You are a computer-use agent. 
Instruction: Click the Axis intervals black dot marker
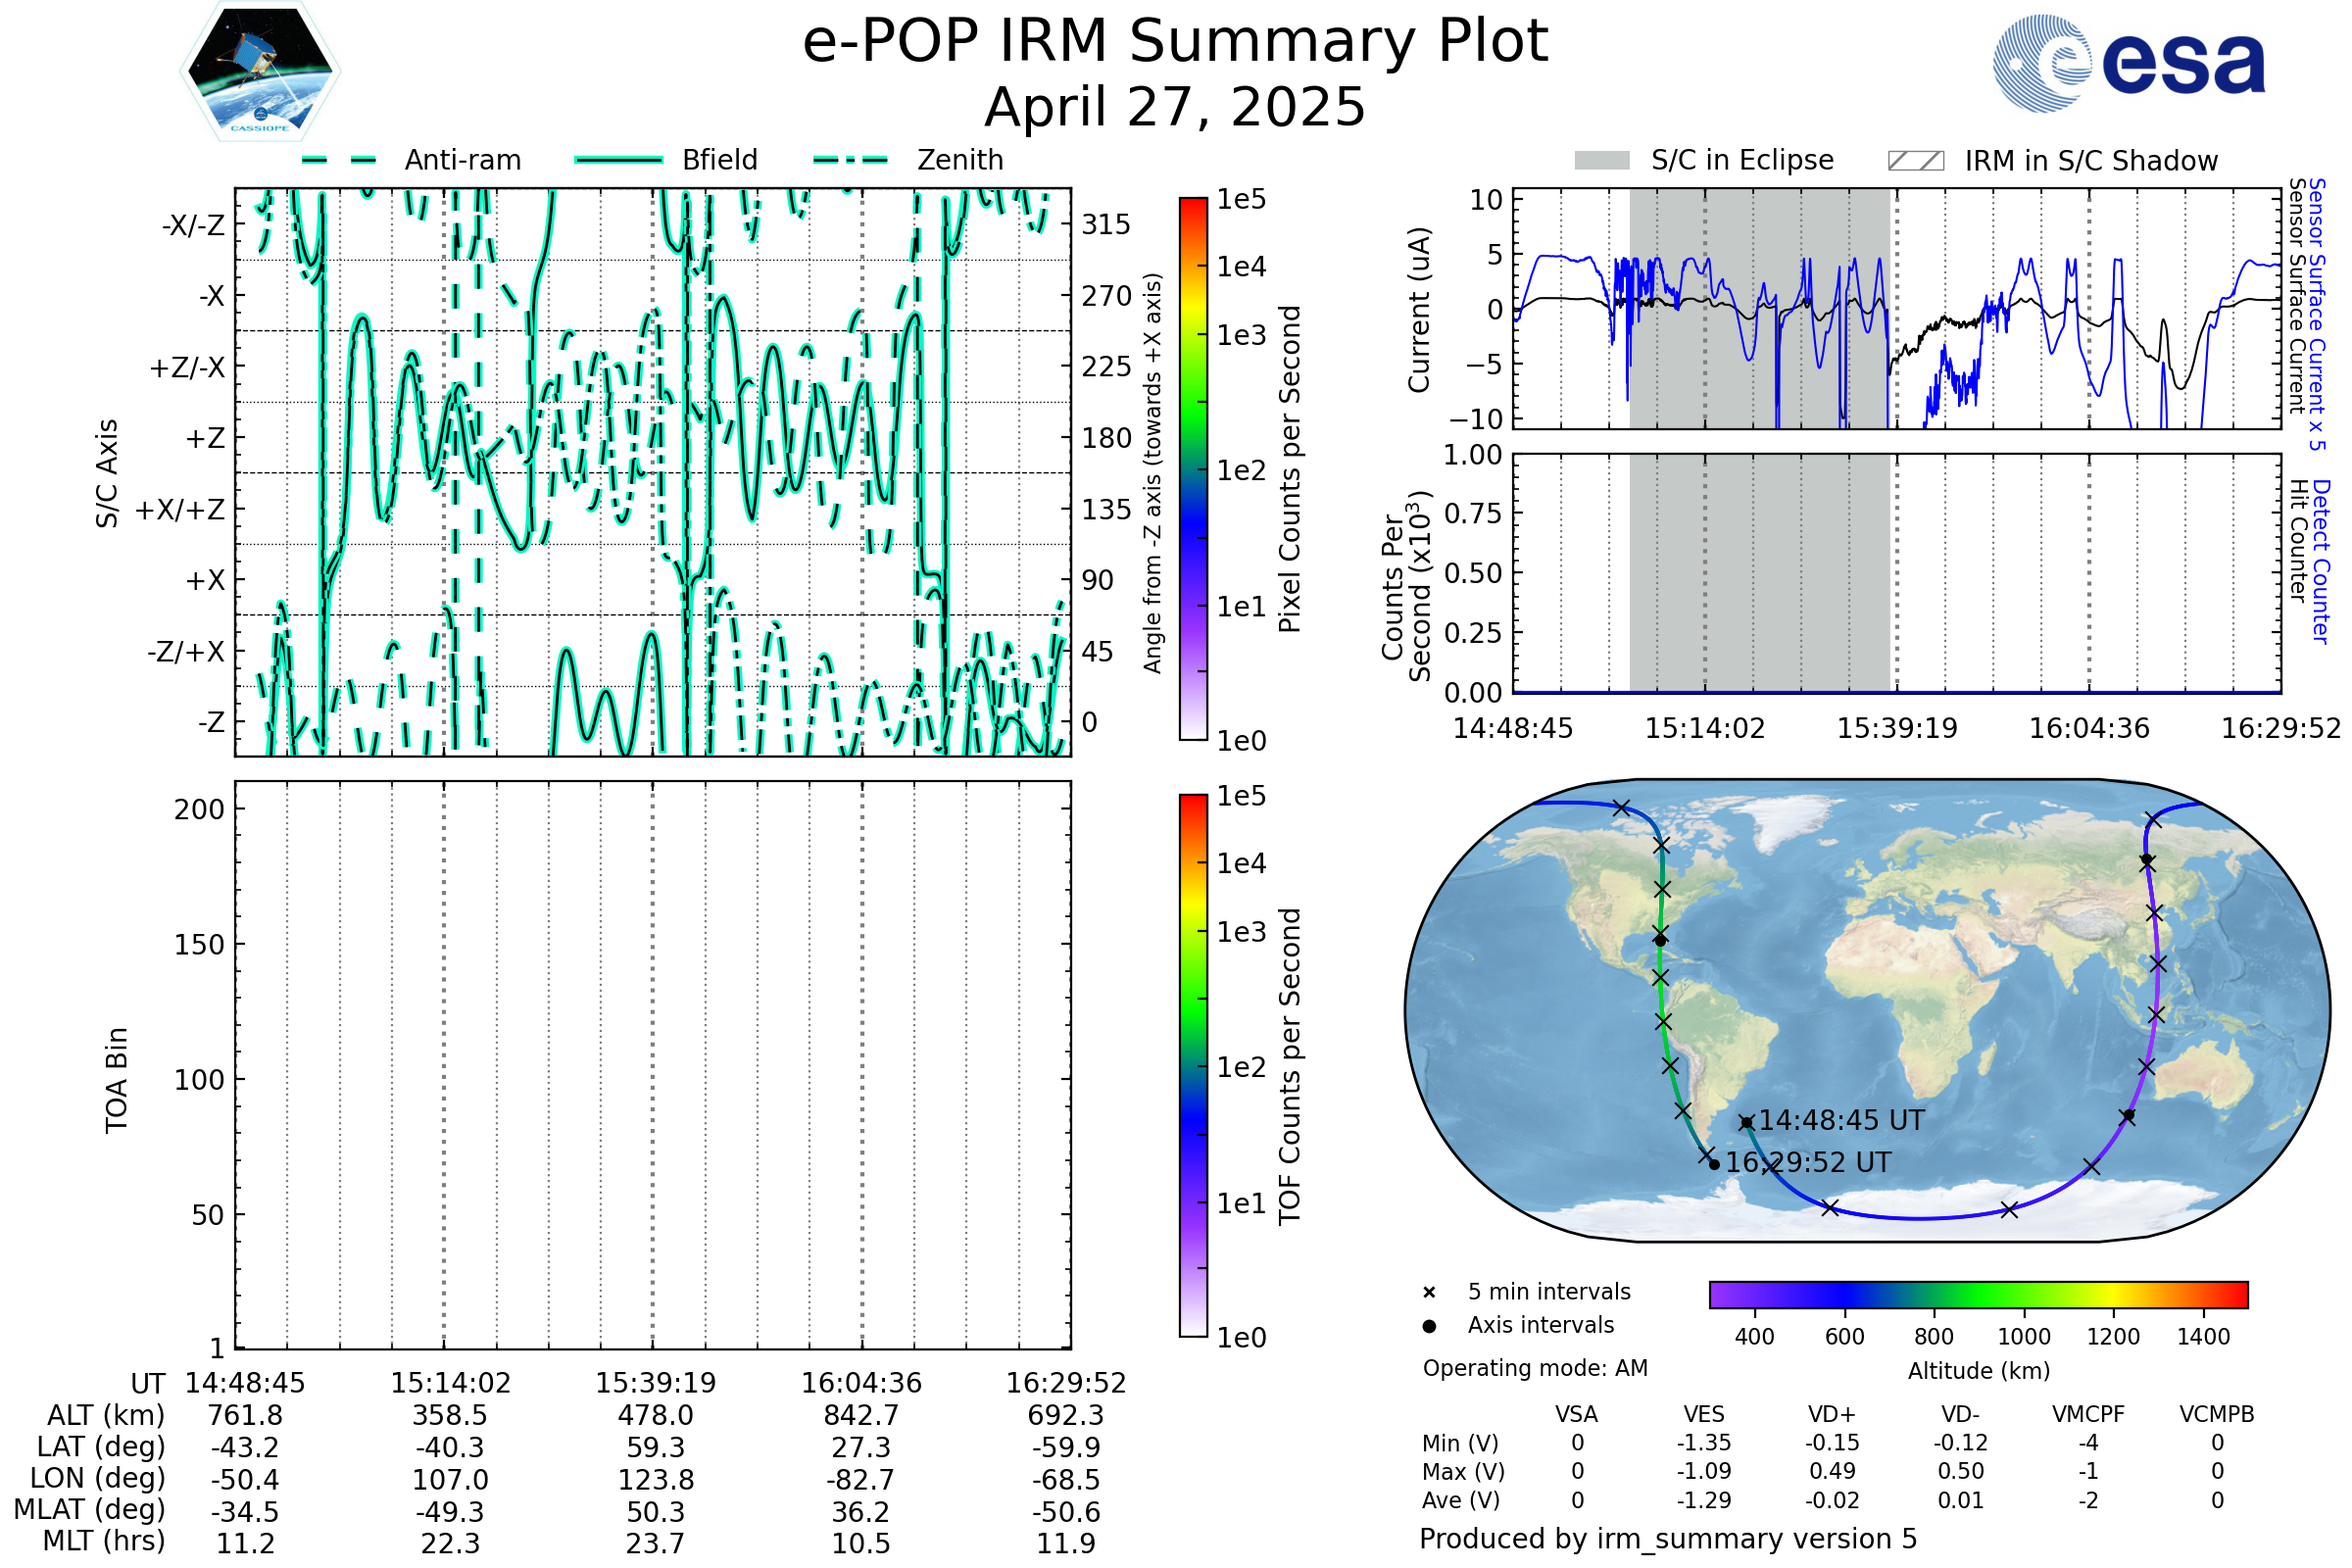tap(1429, 1326)
